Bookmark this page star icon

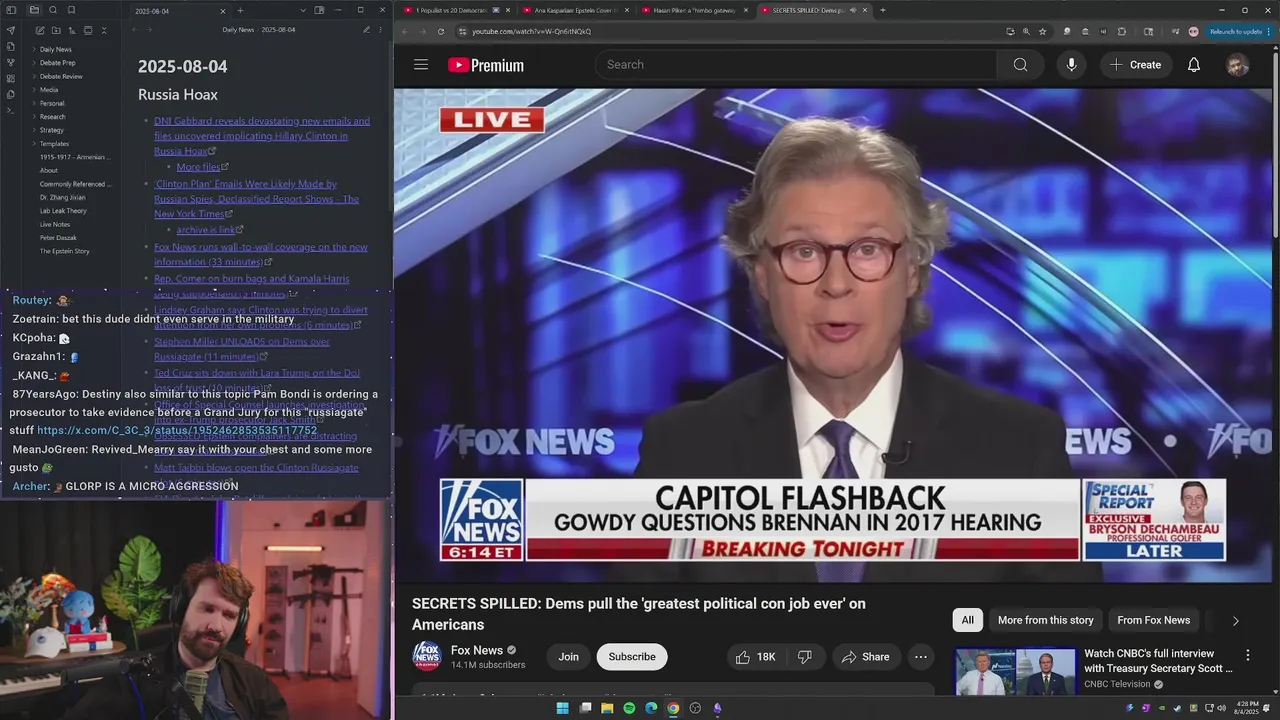point(1042,31)
